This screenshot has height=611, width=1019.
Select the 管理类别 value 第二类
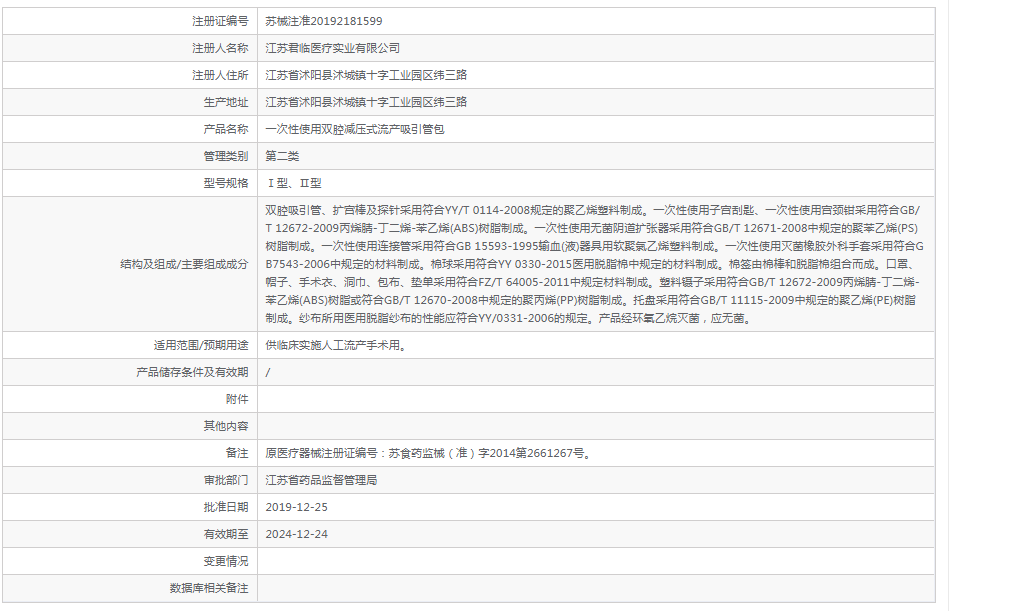coord(284,156)
